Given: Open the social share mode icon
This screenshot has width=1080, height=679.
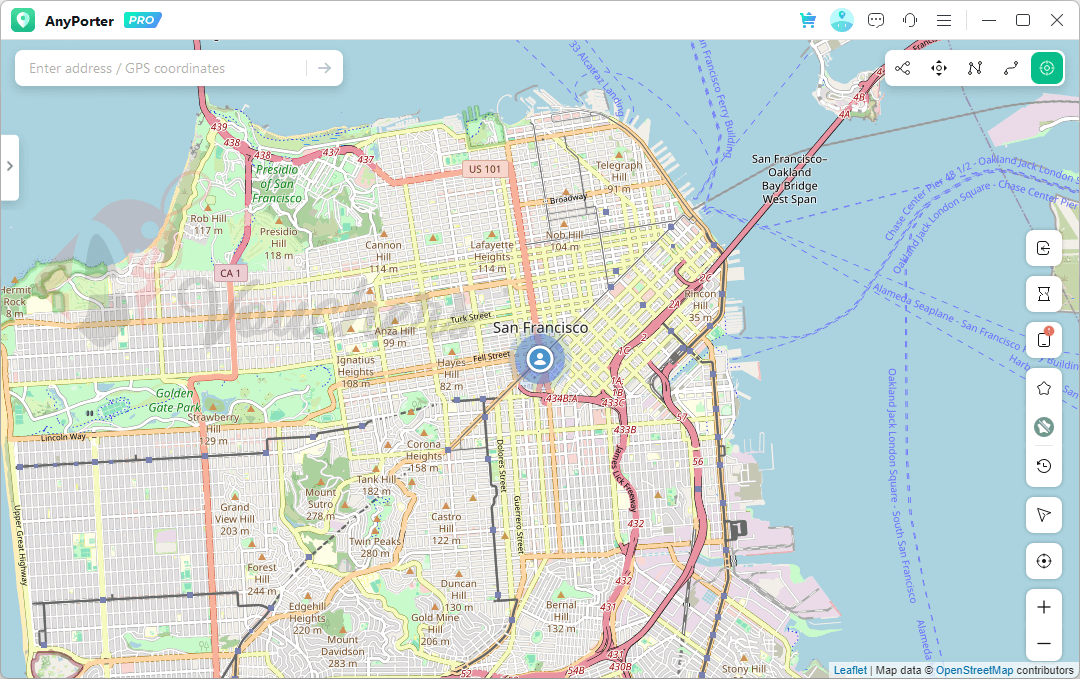Looking at the screenshot, I should click(903, 68).
